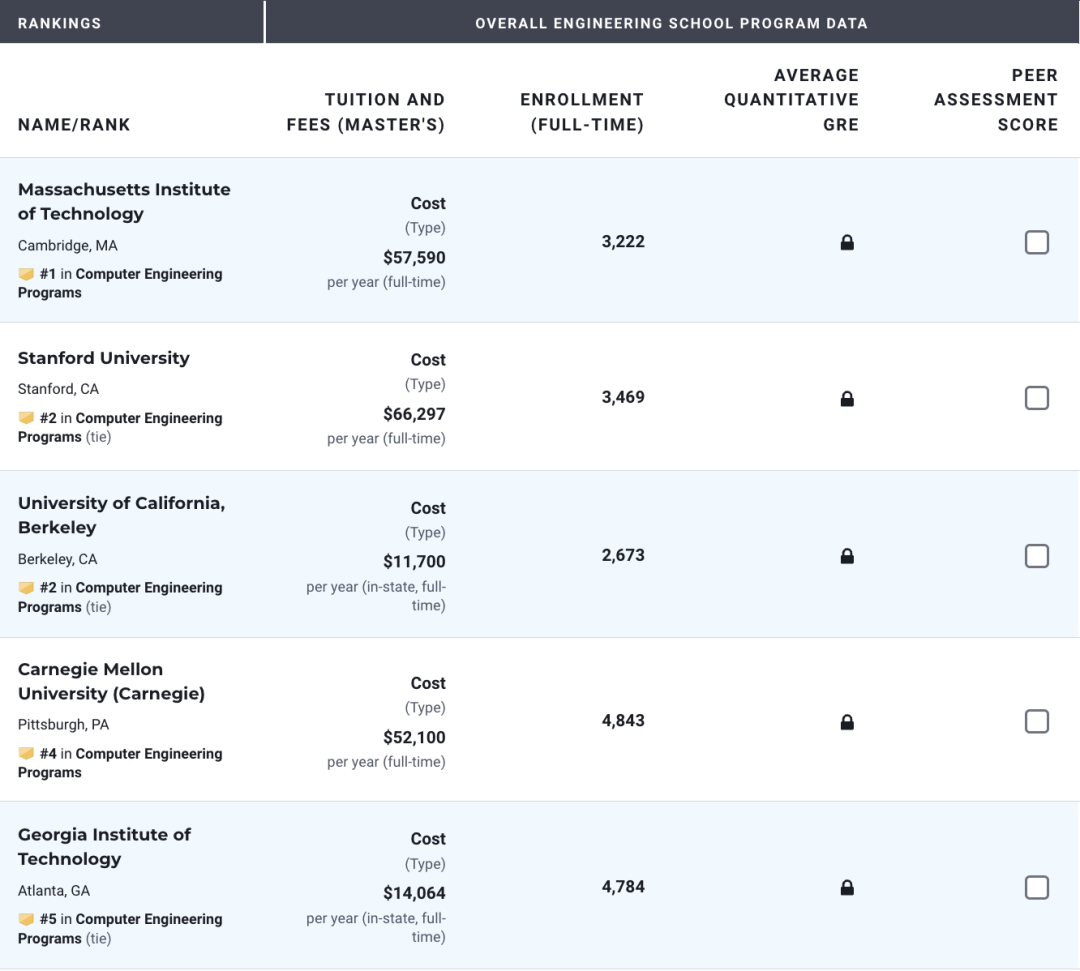Click the Atlanta, GA location text
This screenshot has height=971, width=1080.
point(54,890)
